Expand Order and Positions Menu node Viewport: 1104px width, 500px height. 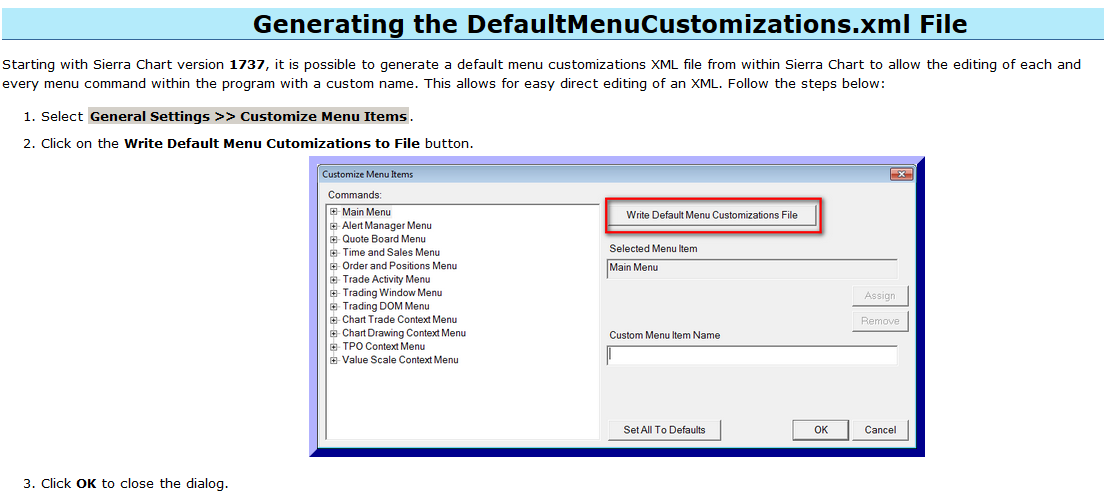334,266
